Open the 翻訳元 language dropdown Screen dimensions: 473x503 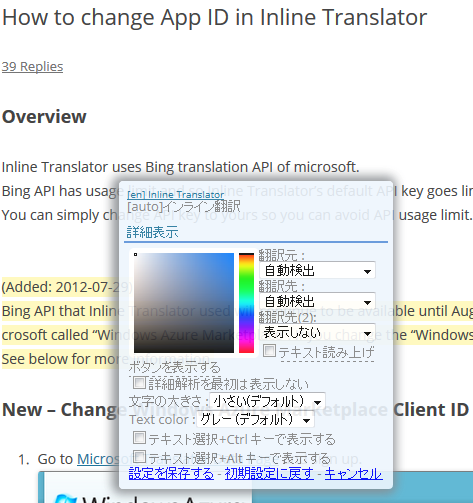click(x=317, y=270)
